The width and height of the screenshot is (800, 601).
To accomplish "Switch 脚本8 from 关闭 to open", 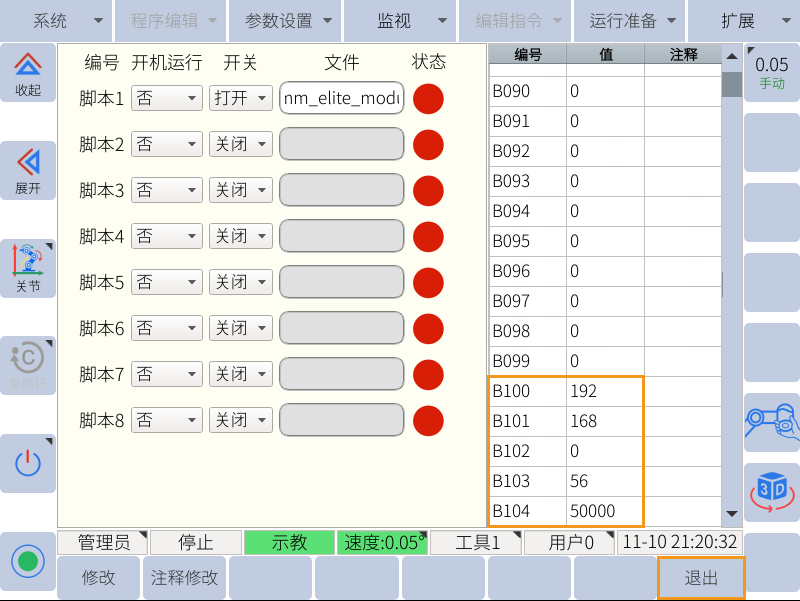I will [240, 419].
